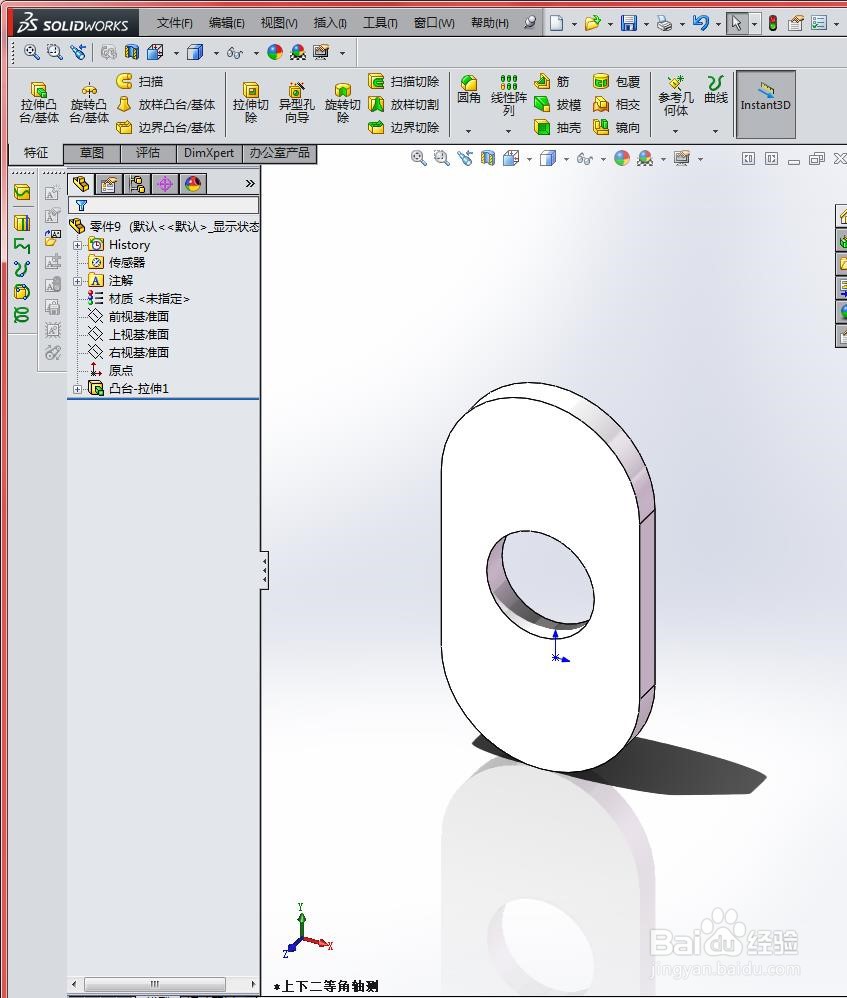Open dropdown under Curves (曲线)
This screenshot has width=847, height=998.
(715, 130)
